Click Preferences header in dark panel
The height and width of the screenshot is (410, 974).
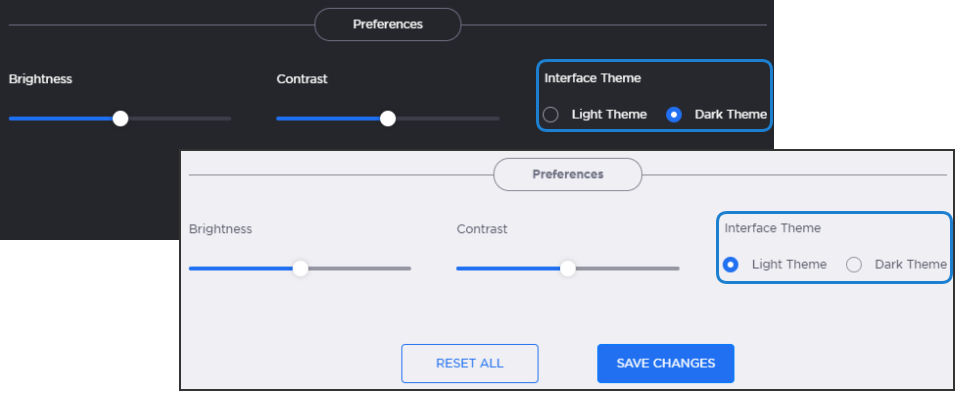[388, 24]
